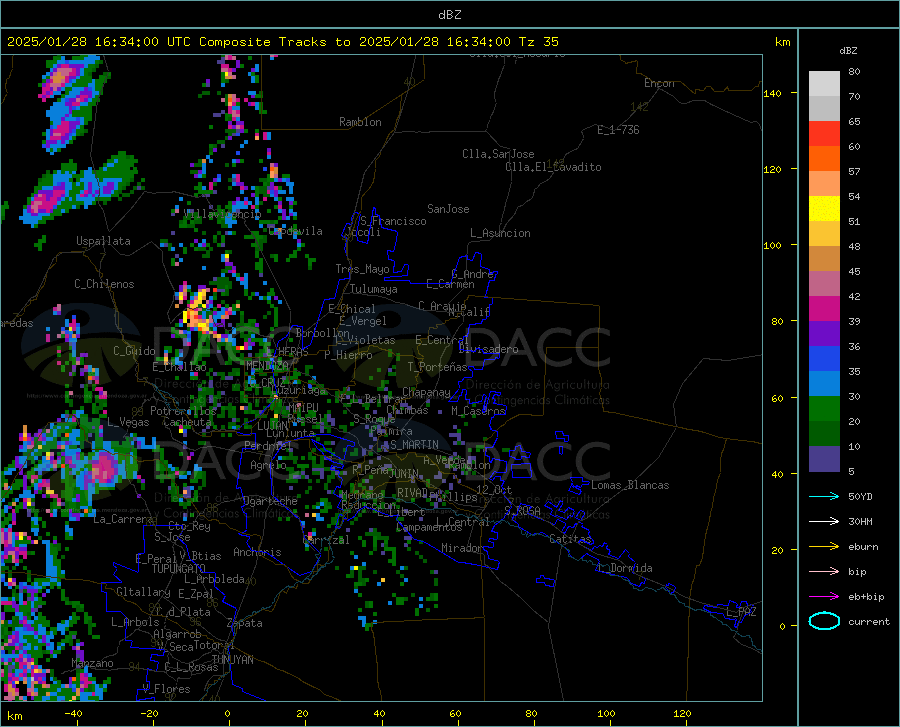
Task: Click the 36 dBZ purple color swatch
Action: tap(824, 334)
